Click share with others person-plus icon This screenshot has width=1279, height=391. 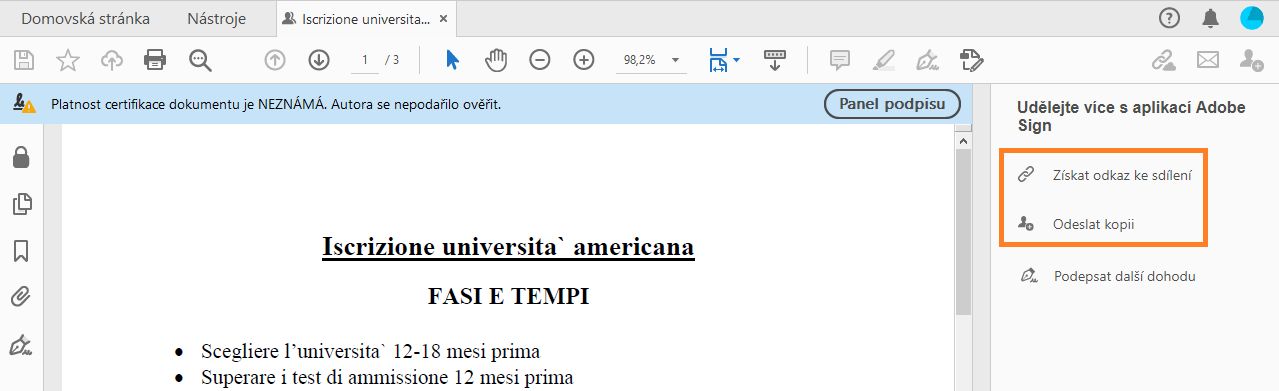[1251, 60]
